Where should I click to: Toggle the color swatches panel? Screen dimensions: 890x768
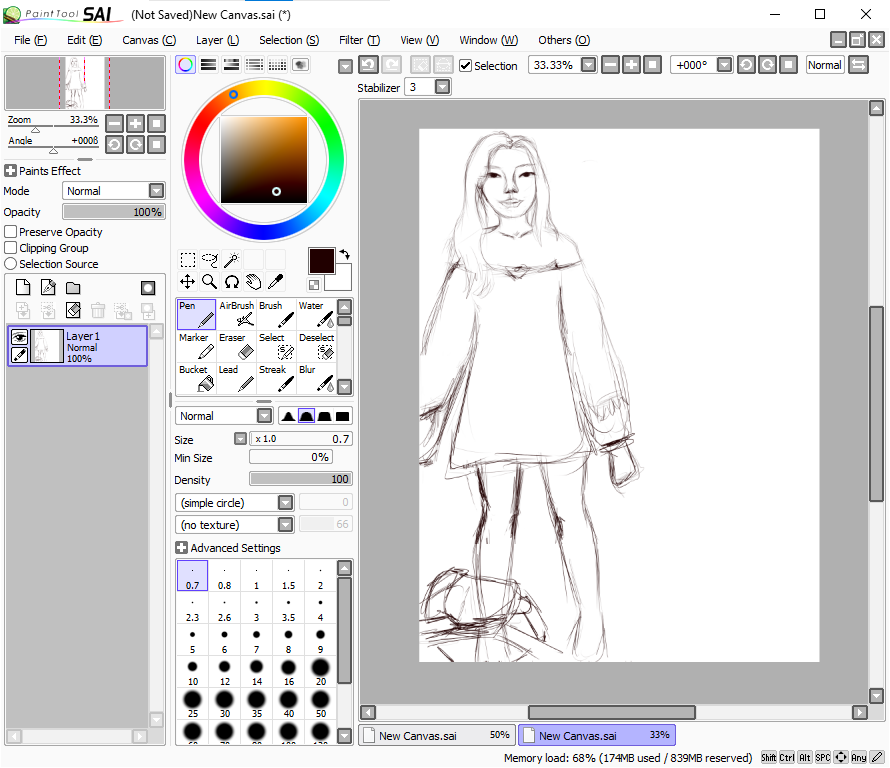point(277,65)
